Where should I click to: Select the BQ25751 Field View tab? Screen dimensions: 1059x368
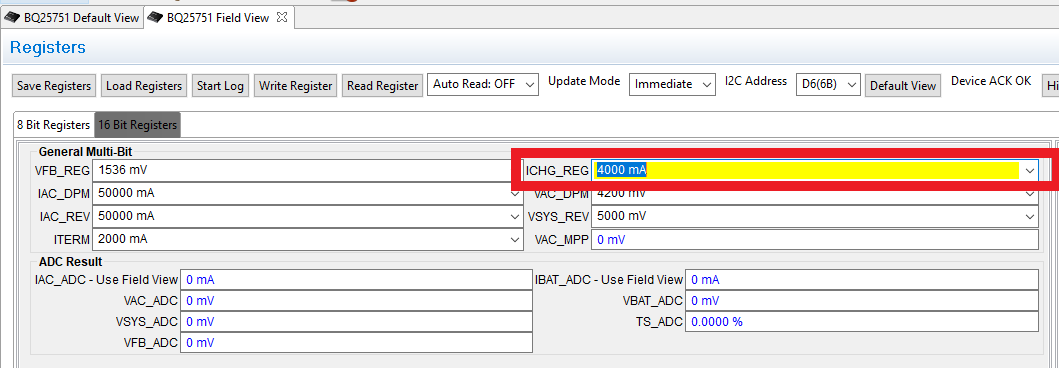(x=219, y=18)
